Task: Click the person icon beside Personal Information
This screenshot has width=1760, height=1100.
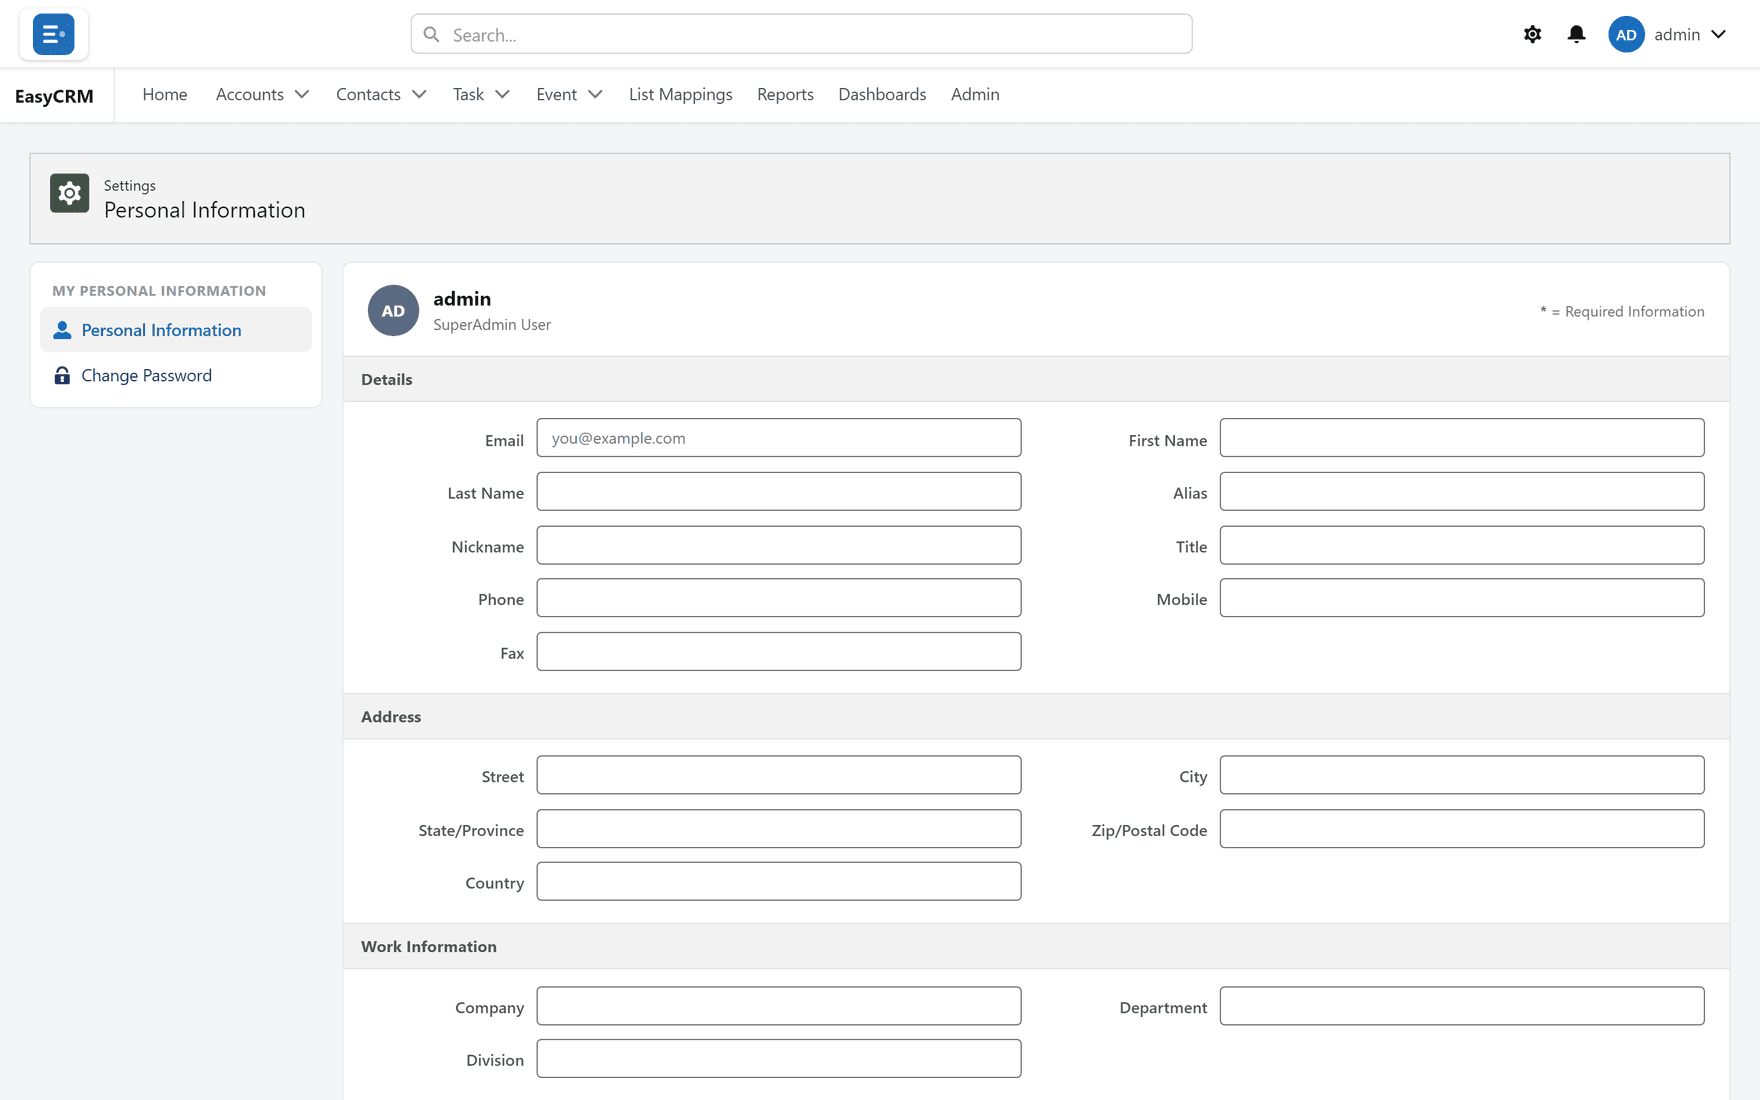Action: (x=62, y=330)
